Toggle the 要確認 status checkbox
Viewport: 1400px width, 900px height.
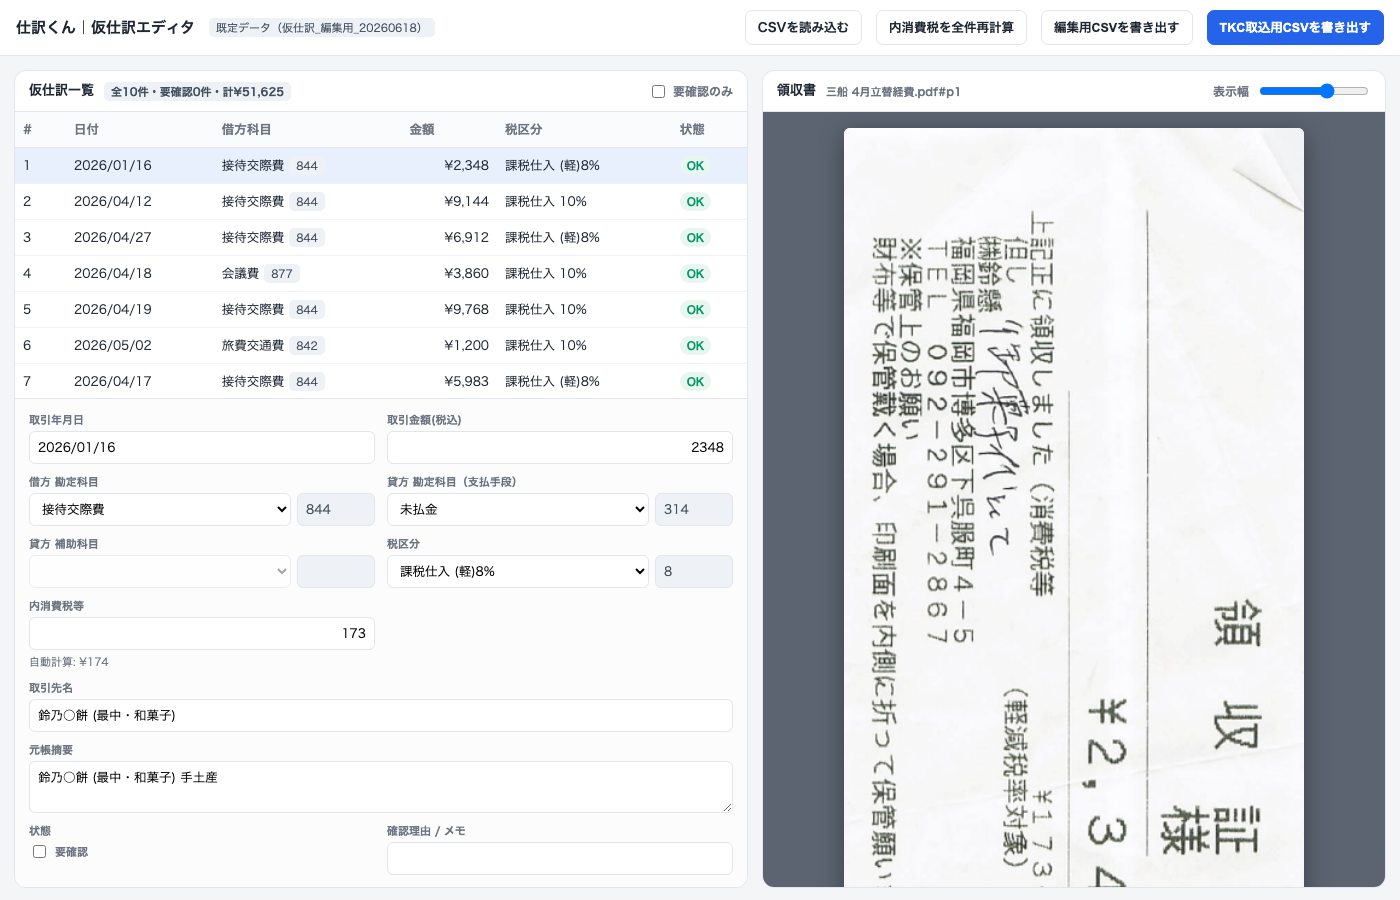click(x=40, y=852)
